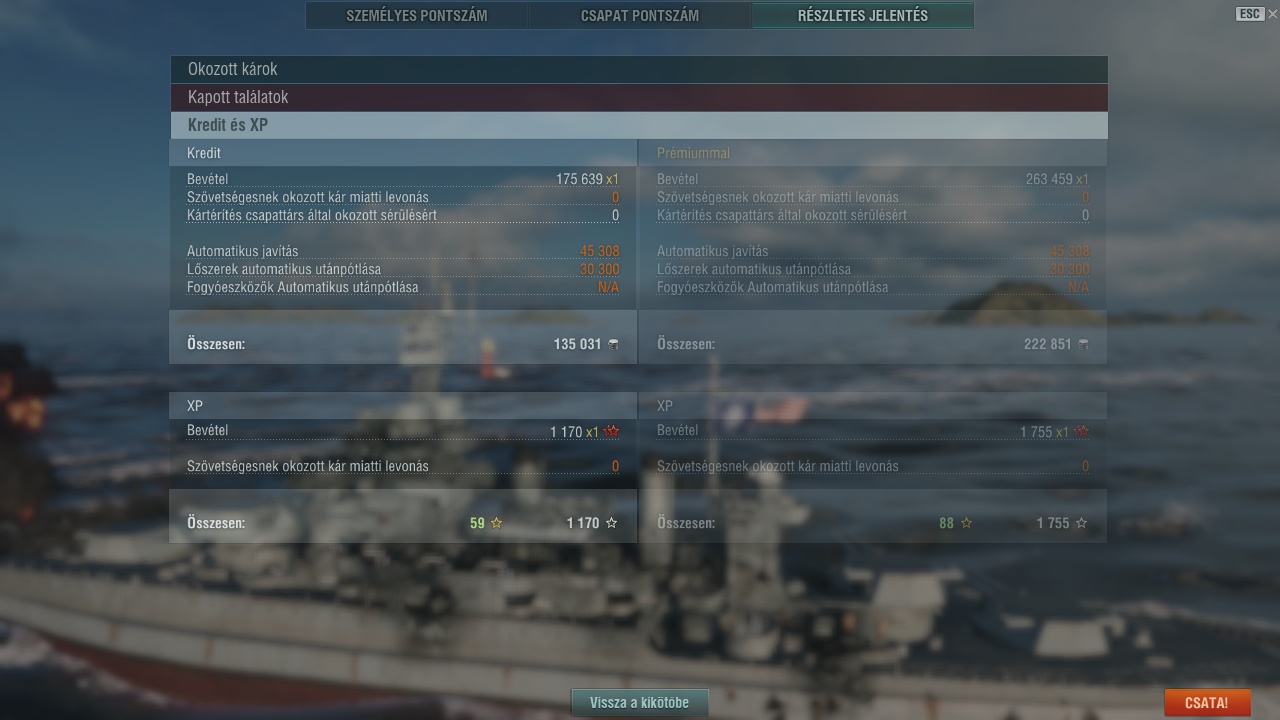Close the report with ESC button

pos(1250,14)
